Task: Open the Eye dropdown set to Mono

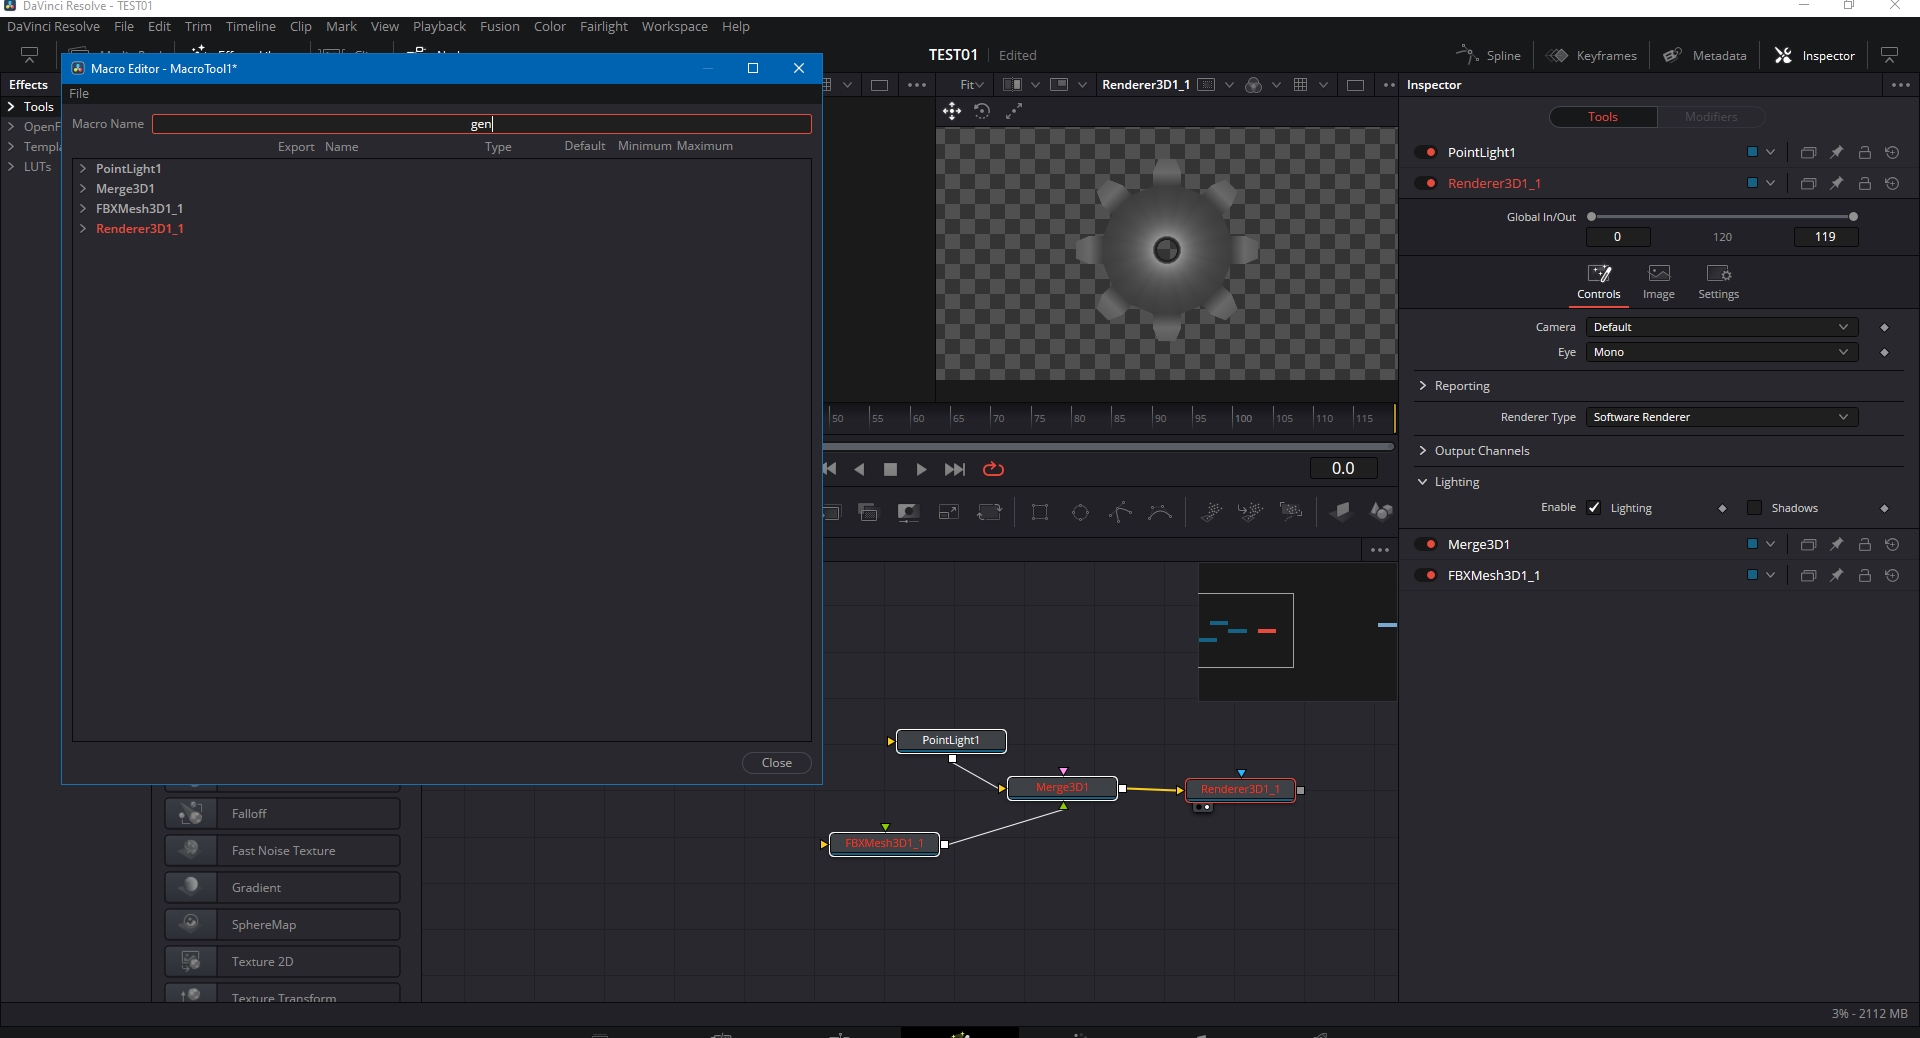Action: coord(1722,353)
